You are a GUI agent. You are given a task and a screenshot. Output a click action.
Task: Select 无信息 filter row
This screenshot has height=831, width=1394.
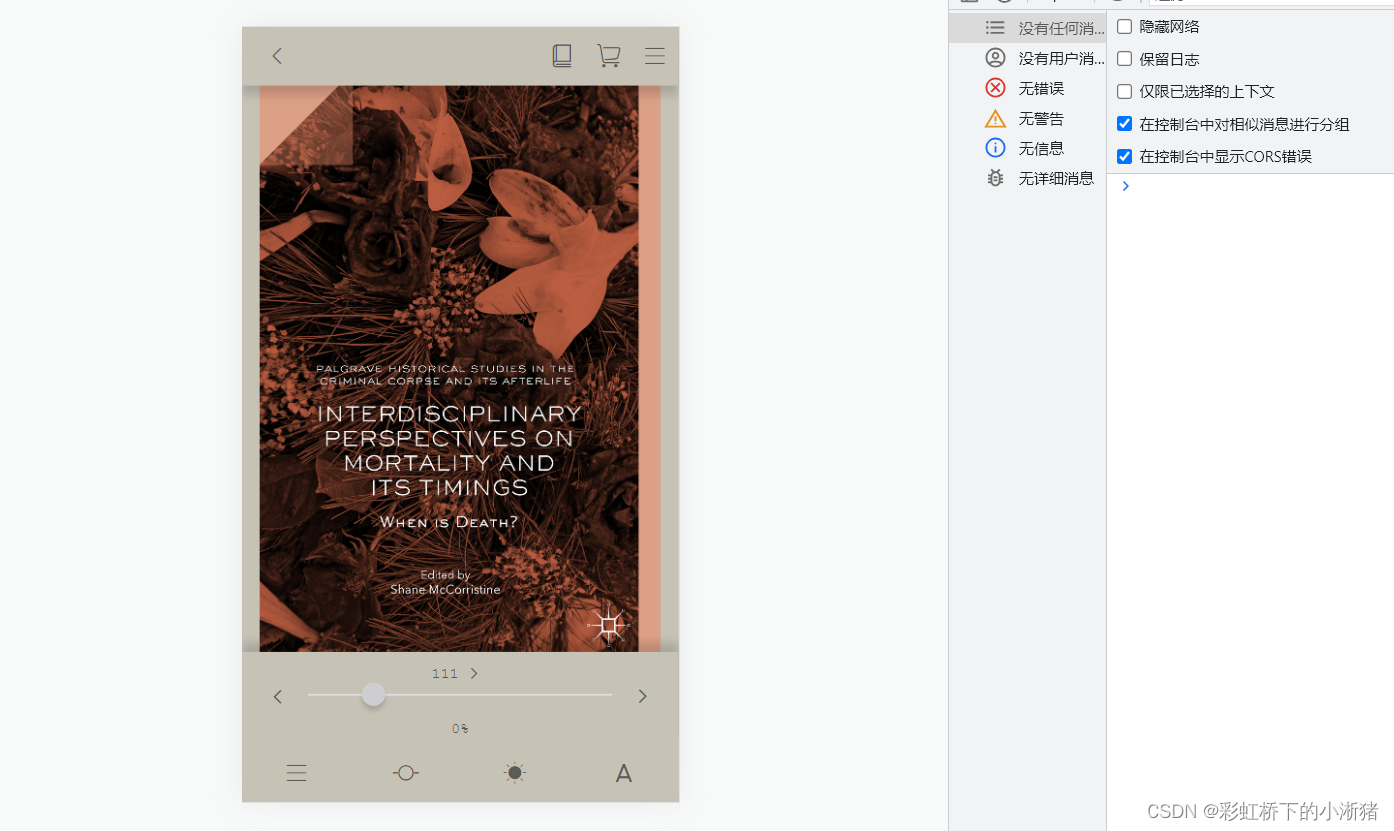tap(1028, 148)
